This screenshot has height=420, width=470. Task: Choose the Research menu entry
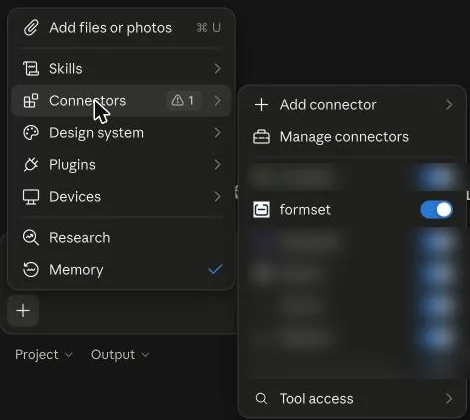pos(122,238)
